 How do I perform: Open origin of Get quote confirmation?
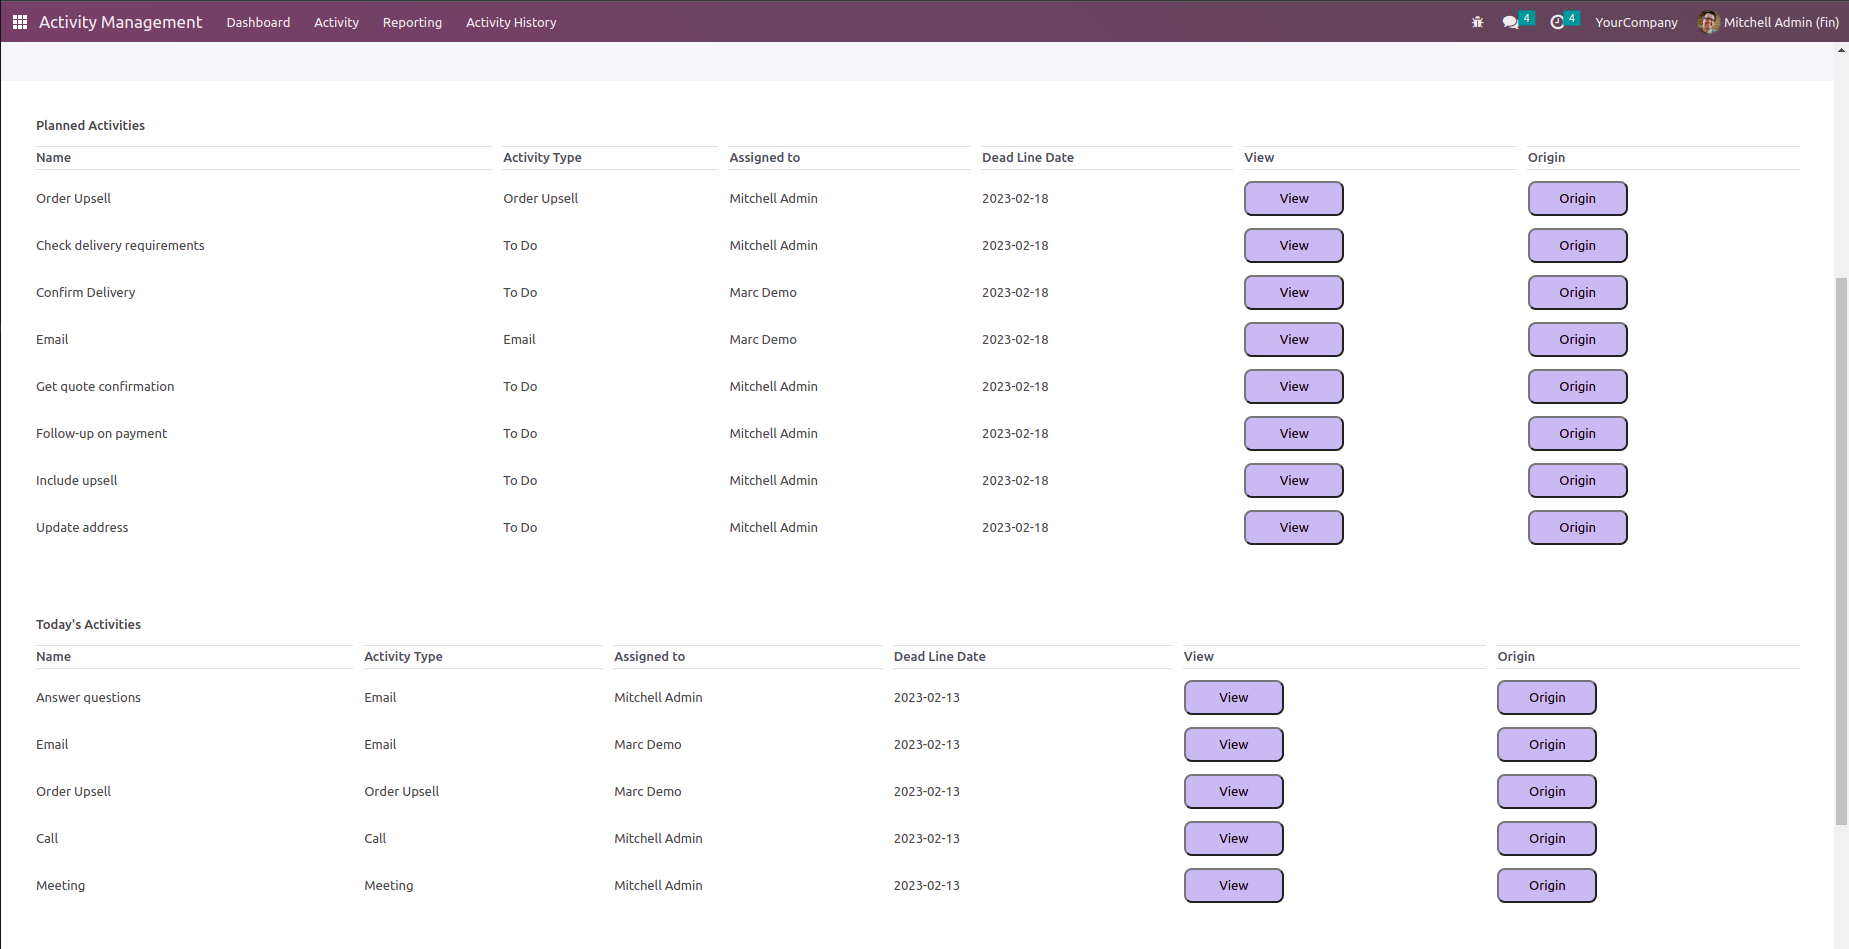[x=1577, y=386]
